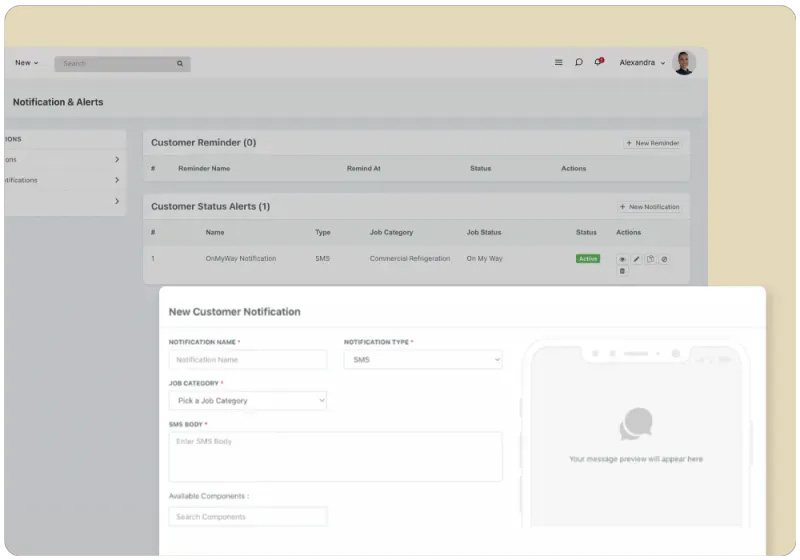Viewport: 800px width, 560px height.
Task: Click the Customer Status Alerts (1) heading
Action: [x=210, y=207]
